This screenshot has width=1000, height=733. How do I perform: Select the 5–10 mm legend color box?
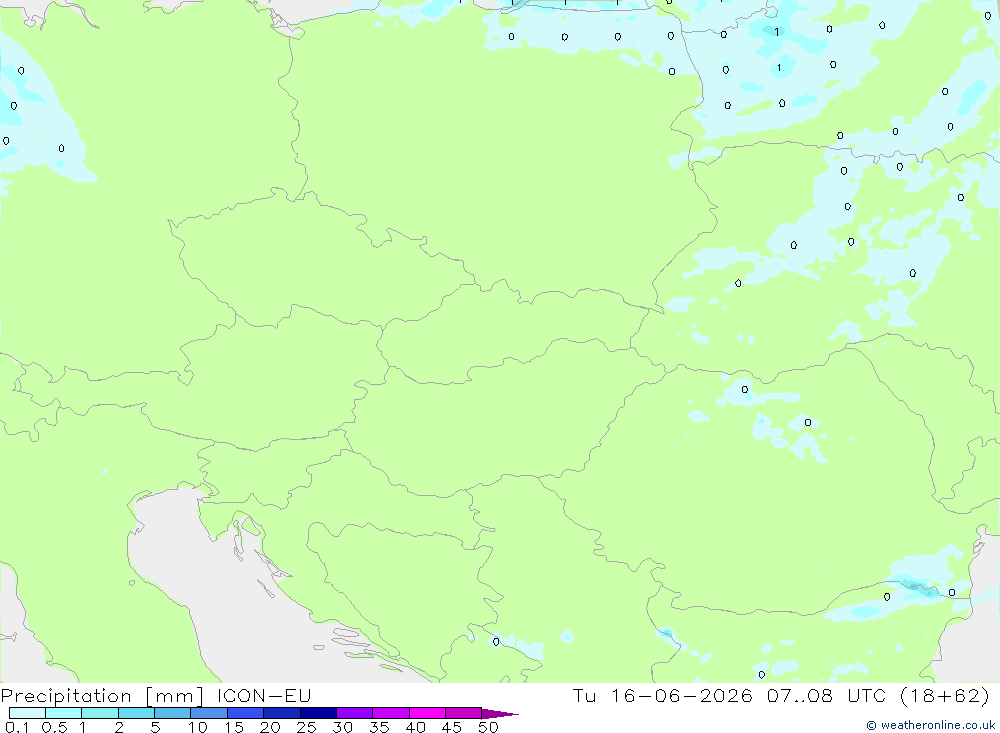[172, 713]
